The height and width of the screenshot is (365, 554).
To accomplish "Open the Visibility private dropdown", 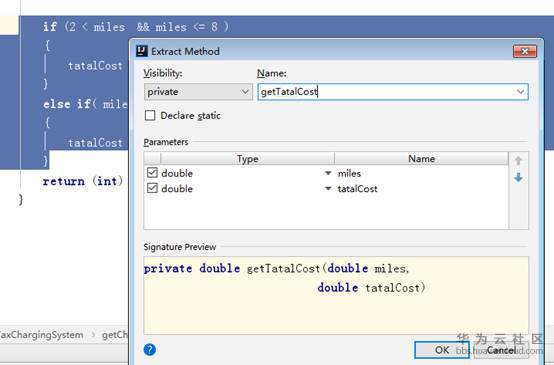I will pyautogui.click(x=198, y=92).
